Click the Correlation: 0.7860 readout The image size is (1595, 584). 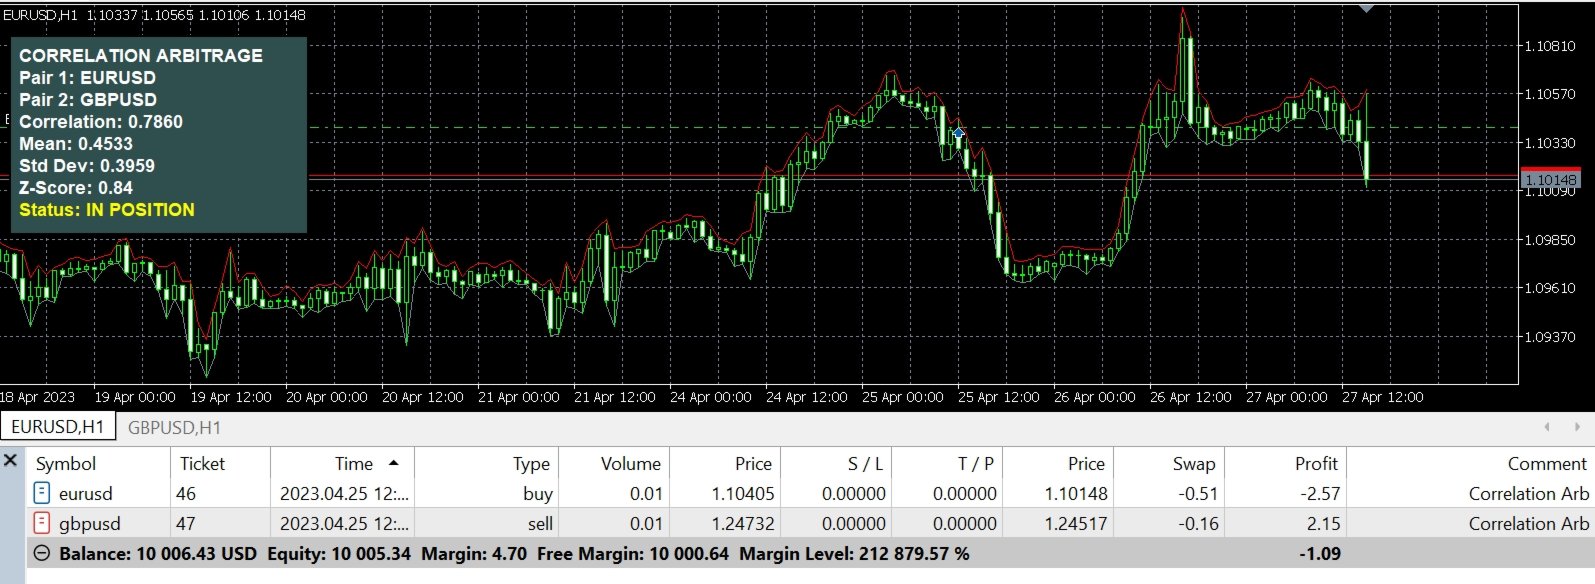coord(101,121)
